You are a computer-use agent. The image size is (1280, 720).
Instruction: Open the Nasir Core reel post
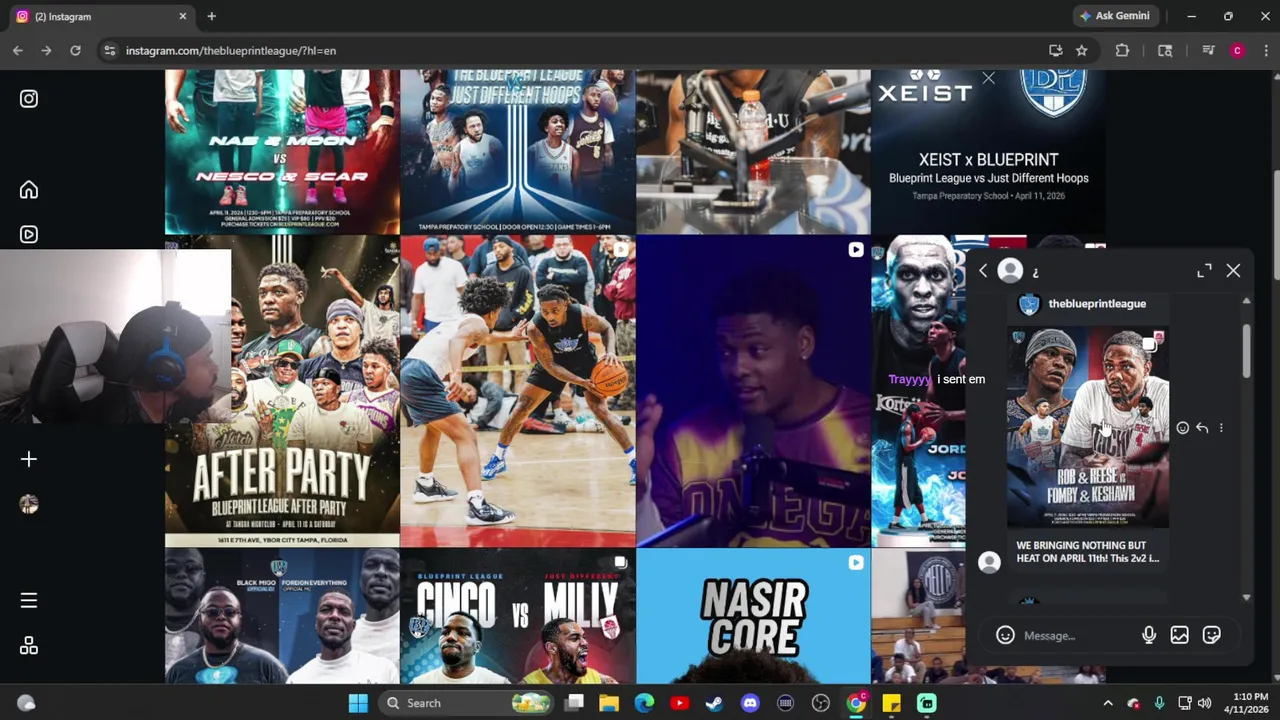coord(753,617)
